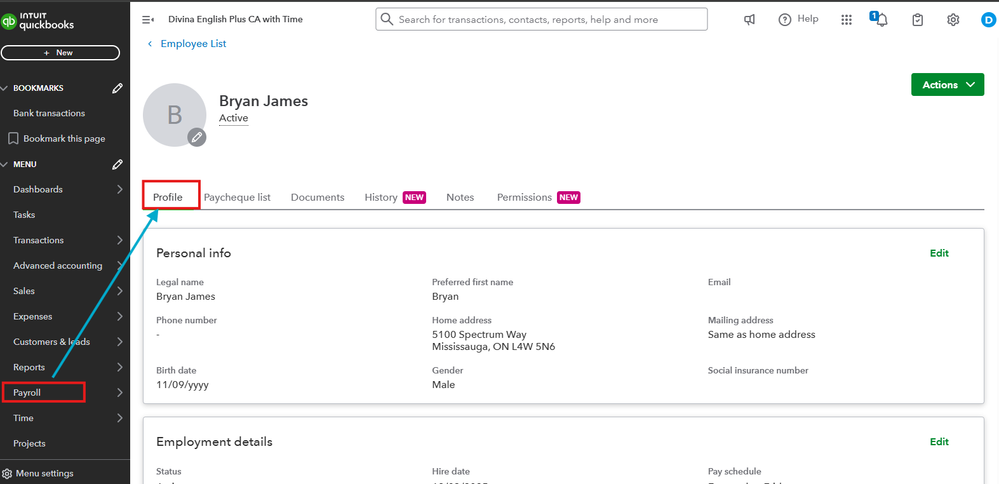Open the settings gear icon
The height and width of the screenshot is (484, 999).
[x=953, y=19]
